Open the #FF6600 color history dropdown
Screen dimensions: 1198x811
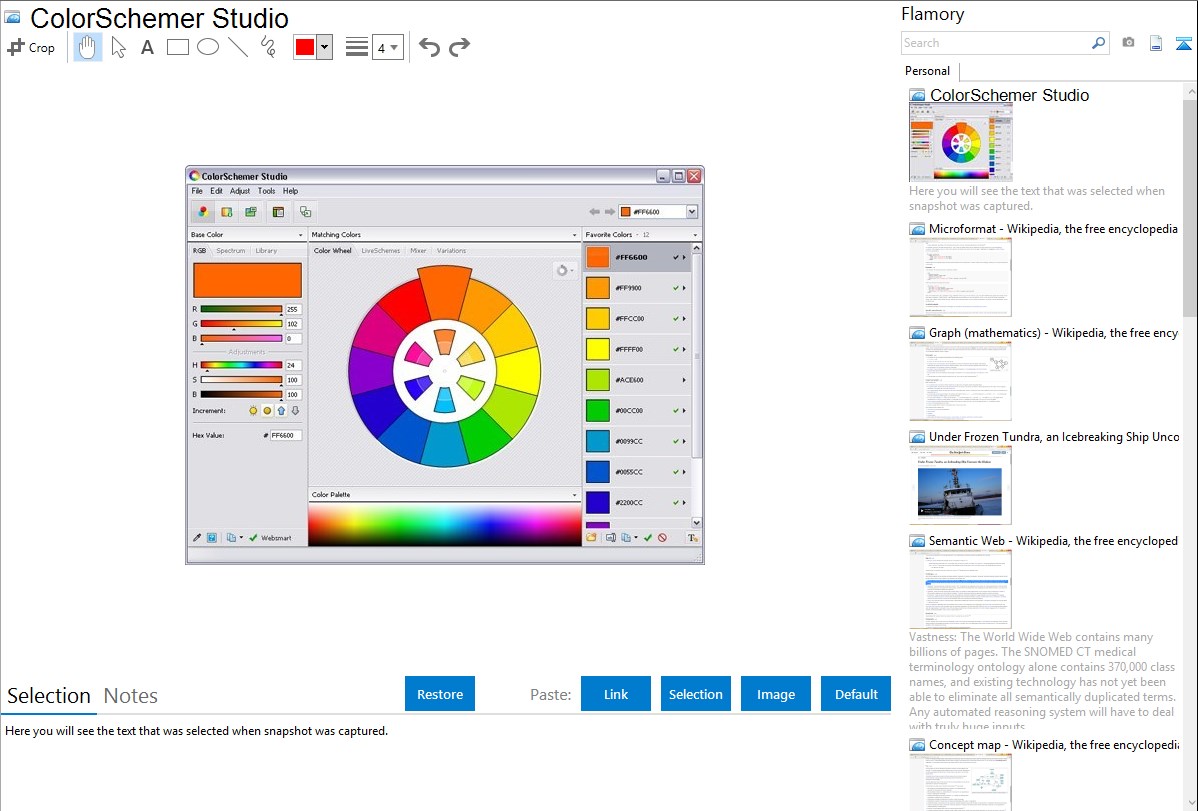(x=691, y=212)
